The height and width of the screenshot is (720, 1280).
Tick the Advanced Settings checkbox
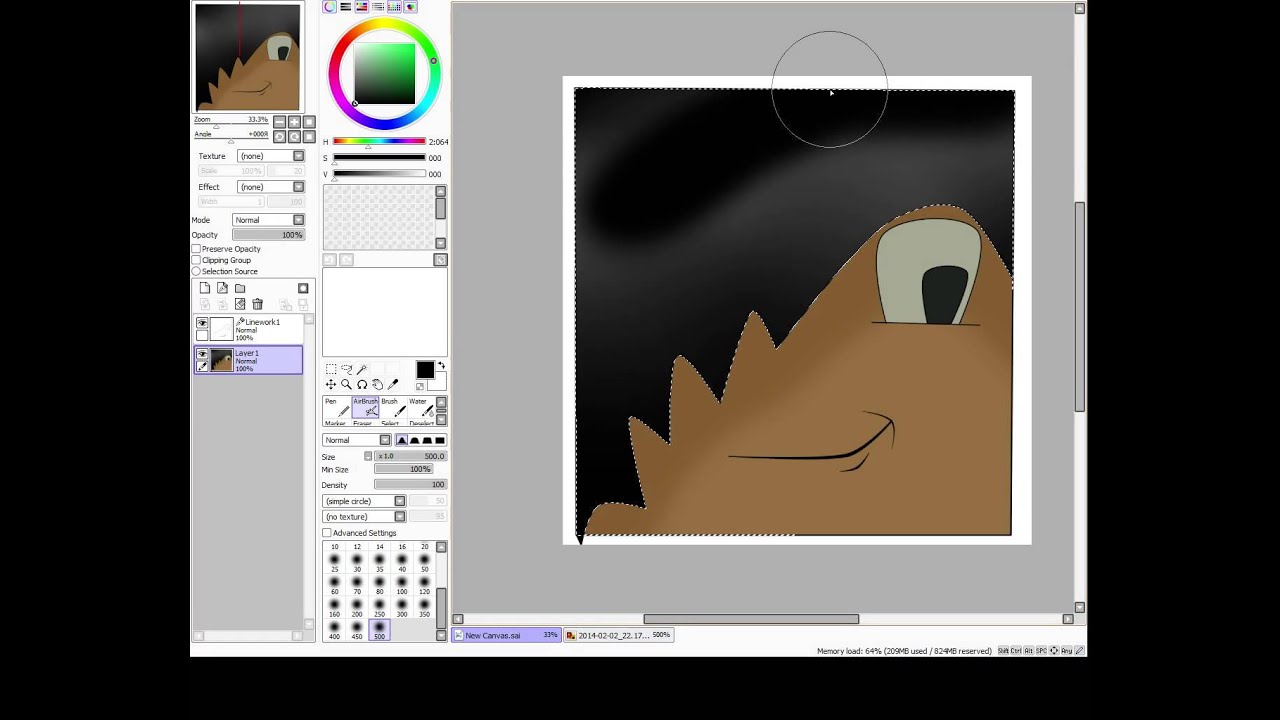[327, 533]
